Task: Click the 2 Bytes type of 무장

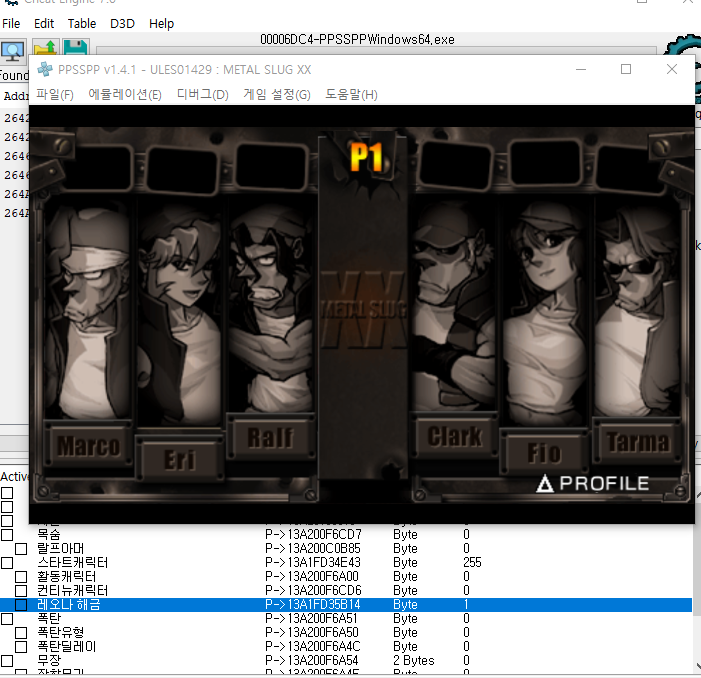Action: coord(414,661)
